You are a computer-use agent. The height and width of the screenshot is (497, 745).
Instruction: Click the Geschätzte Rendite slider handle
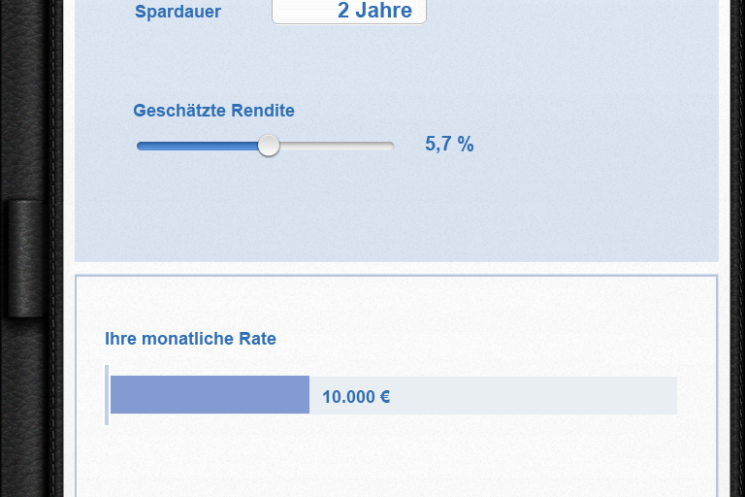(x=268, y=145)
